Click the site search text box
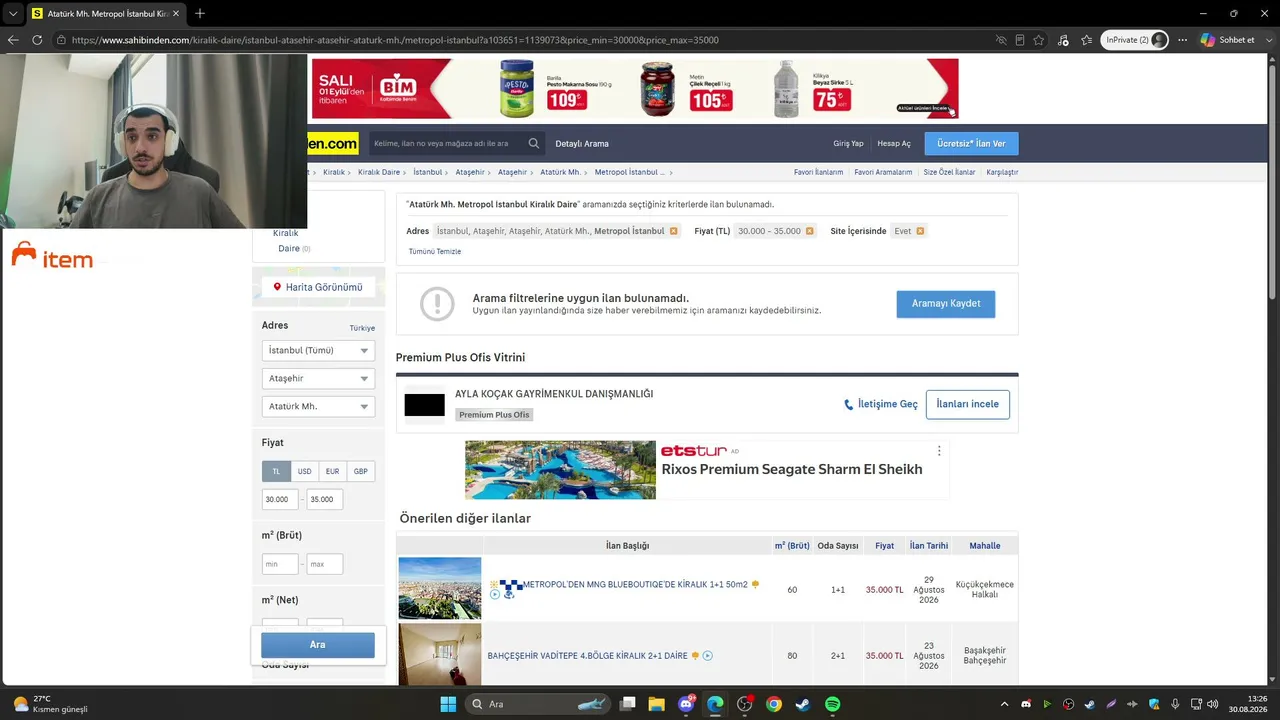Viewport: 1280px width, 720px height. 447,144
